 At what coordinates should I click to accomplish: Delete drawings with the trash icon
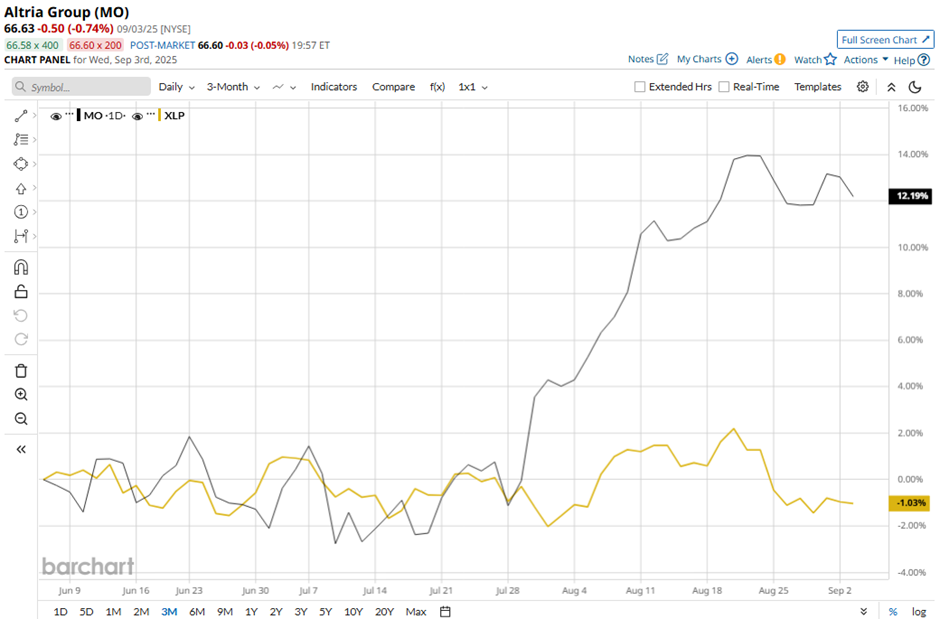pos(20,371)
